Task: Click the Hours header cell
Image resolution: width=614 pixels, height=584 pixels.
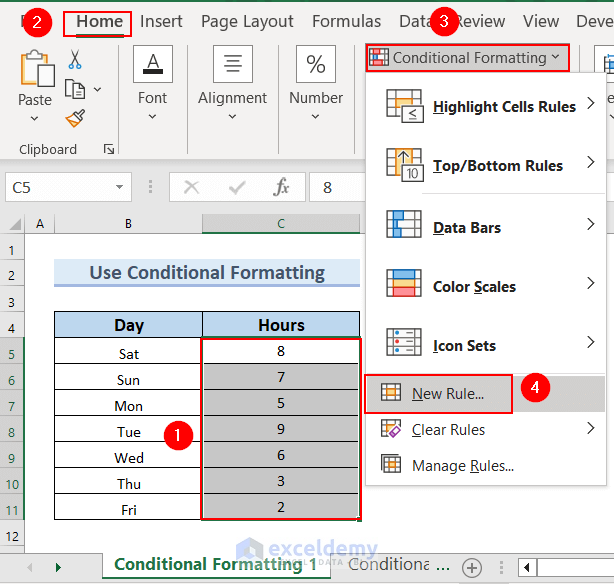Action: (x=281, y=325)
